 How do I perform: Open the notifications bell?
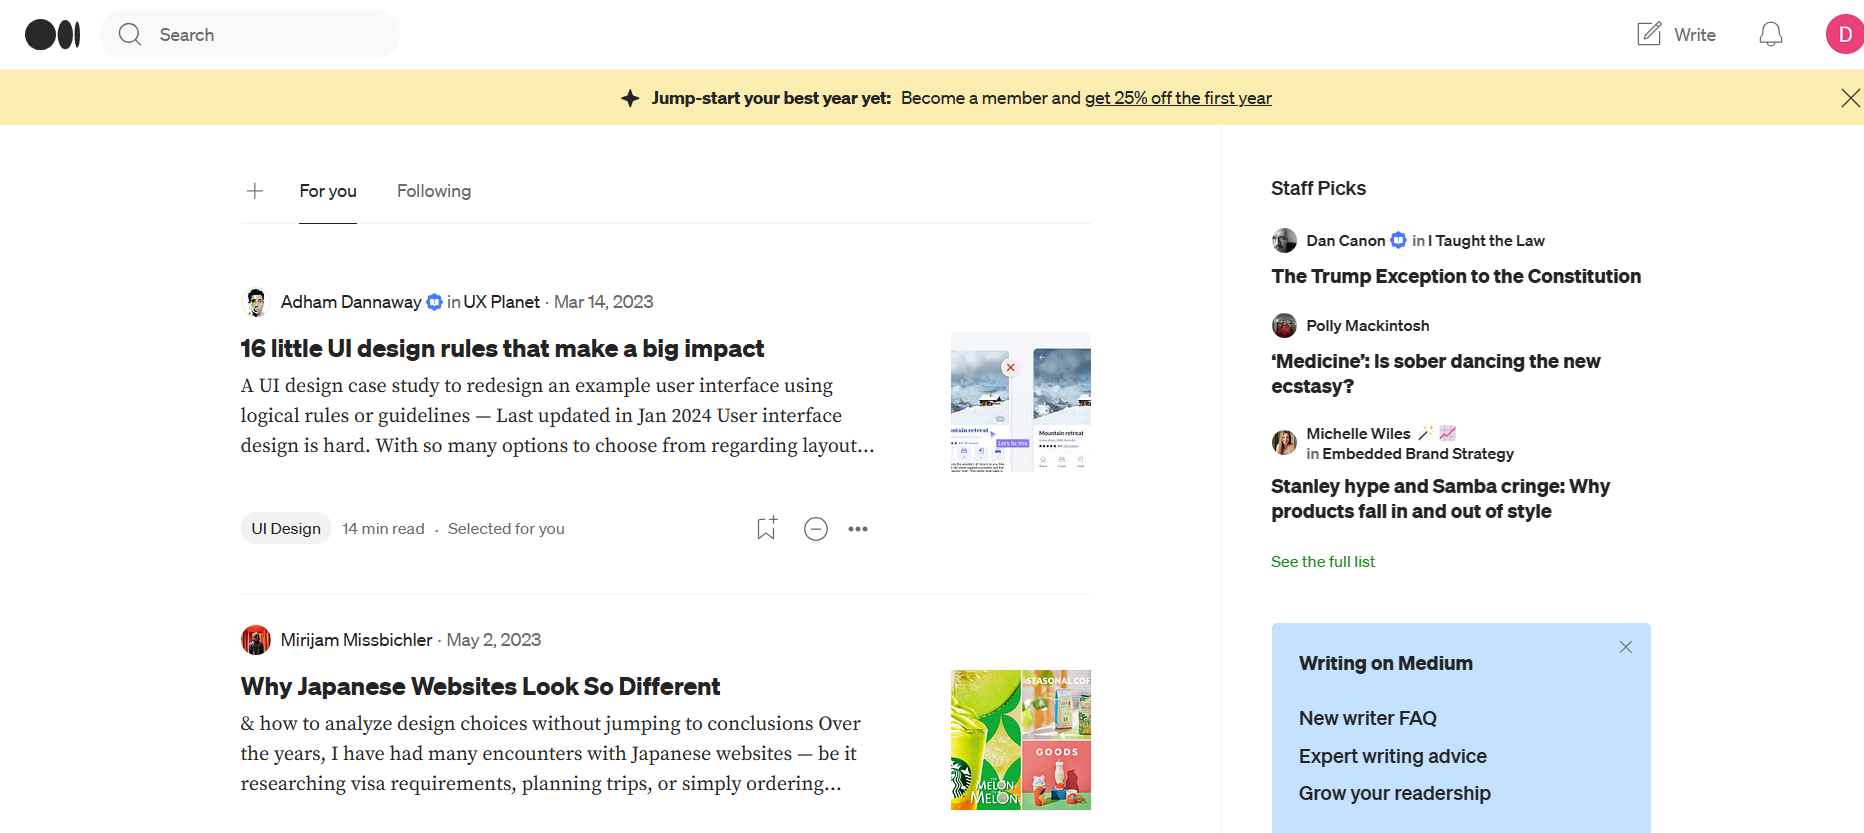click(1770, 35)
